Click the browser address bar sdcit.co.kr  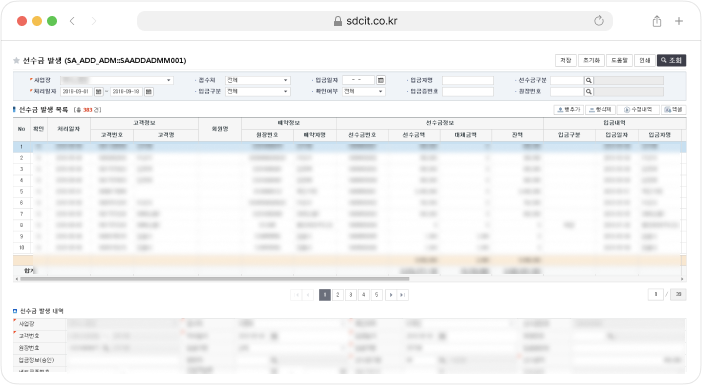click(x=374, y=21)
